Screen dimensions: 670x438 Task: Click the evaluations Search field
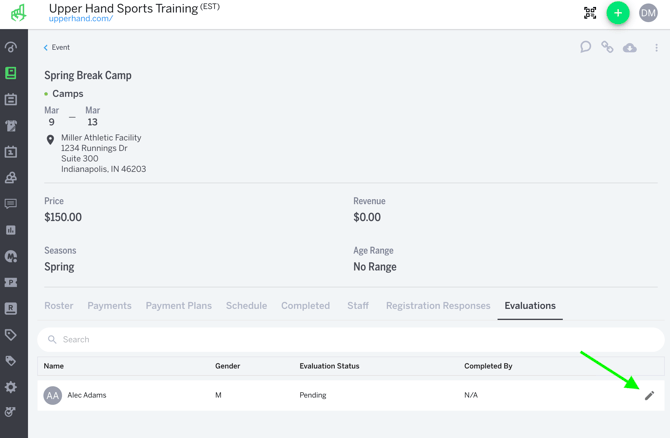tap(350, 340)
